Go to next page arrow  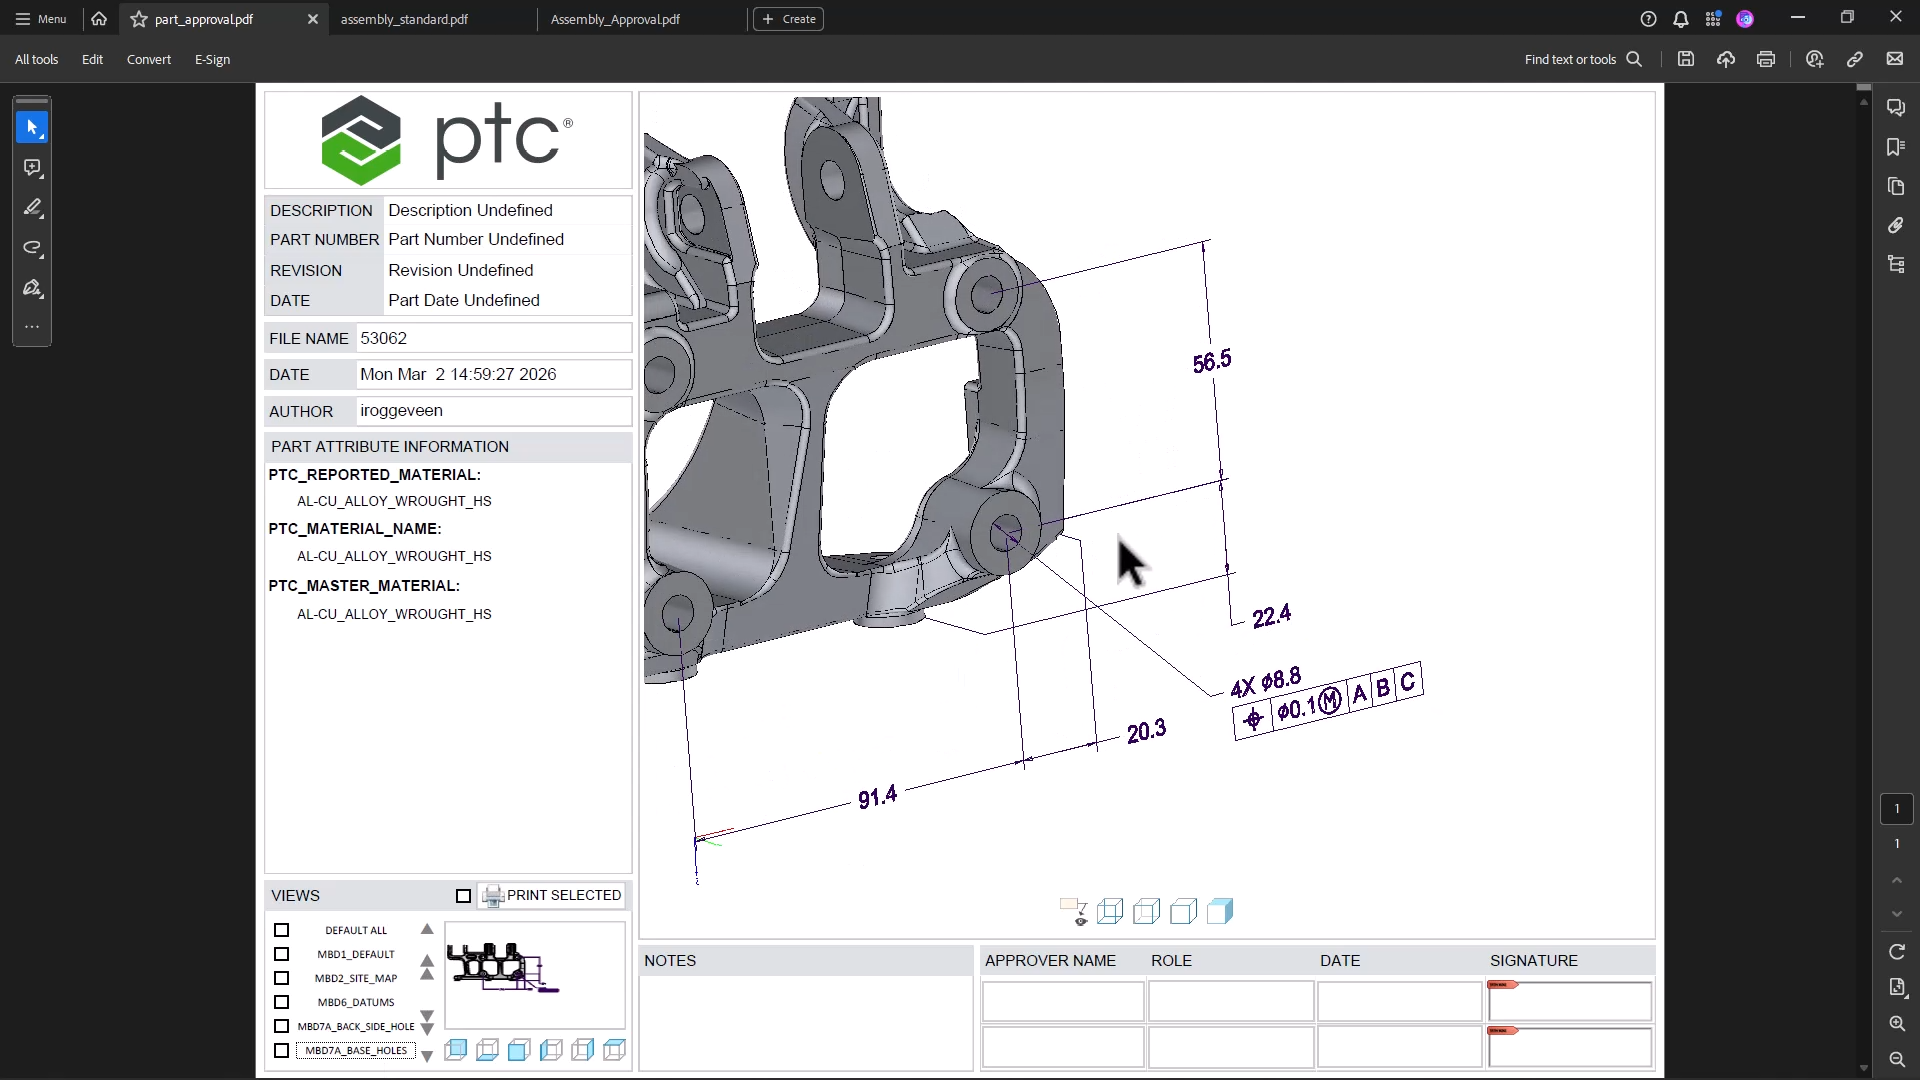click(x=1897, y=914)
